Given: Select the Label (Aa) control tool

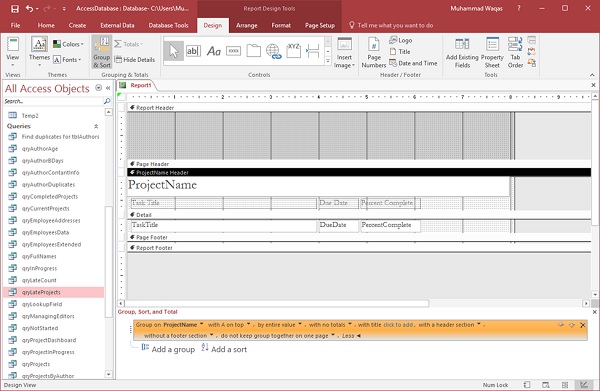Looking at the screenshot, I should pyautogui.click(x=214, y=51).
